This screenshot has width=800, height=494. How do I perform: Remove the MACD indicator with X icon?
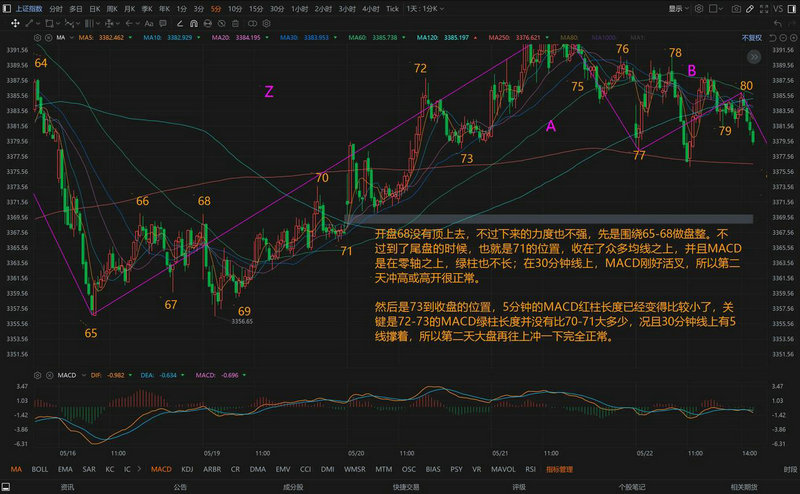click(49, 375)
